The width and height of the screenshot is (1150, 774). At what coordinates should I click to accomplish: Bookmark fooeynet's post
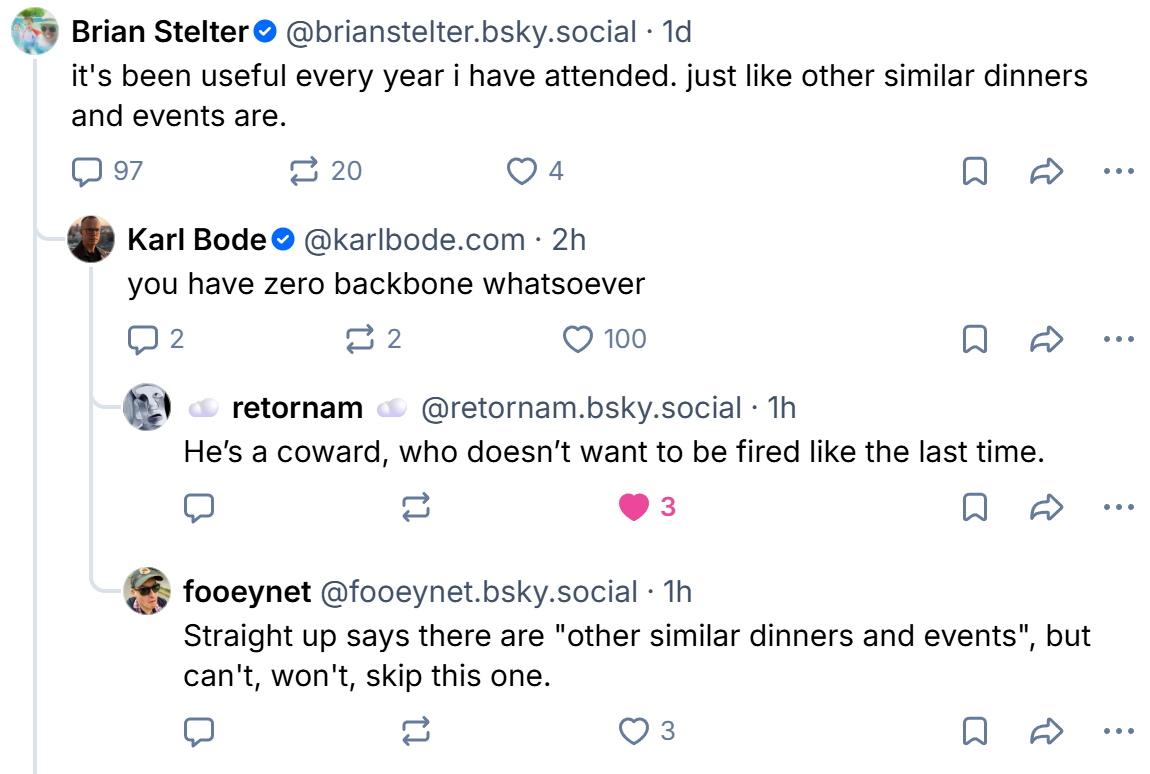(974, 732)
